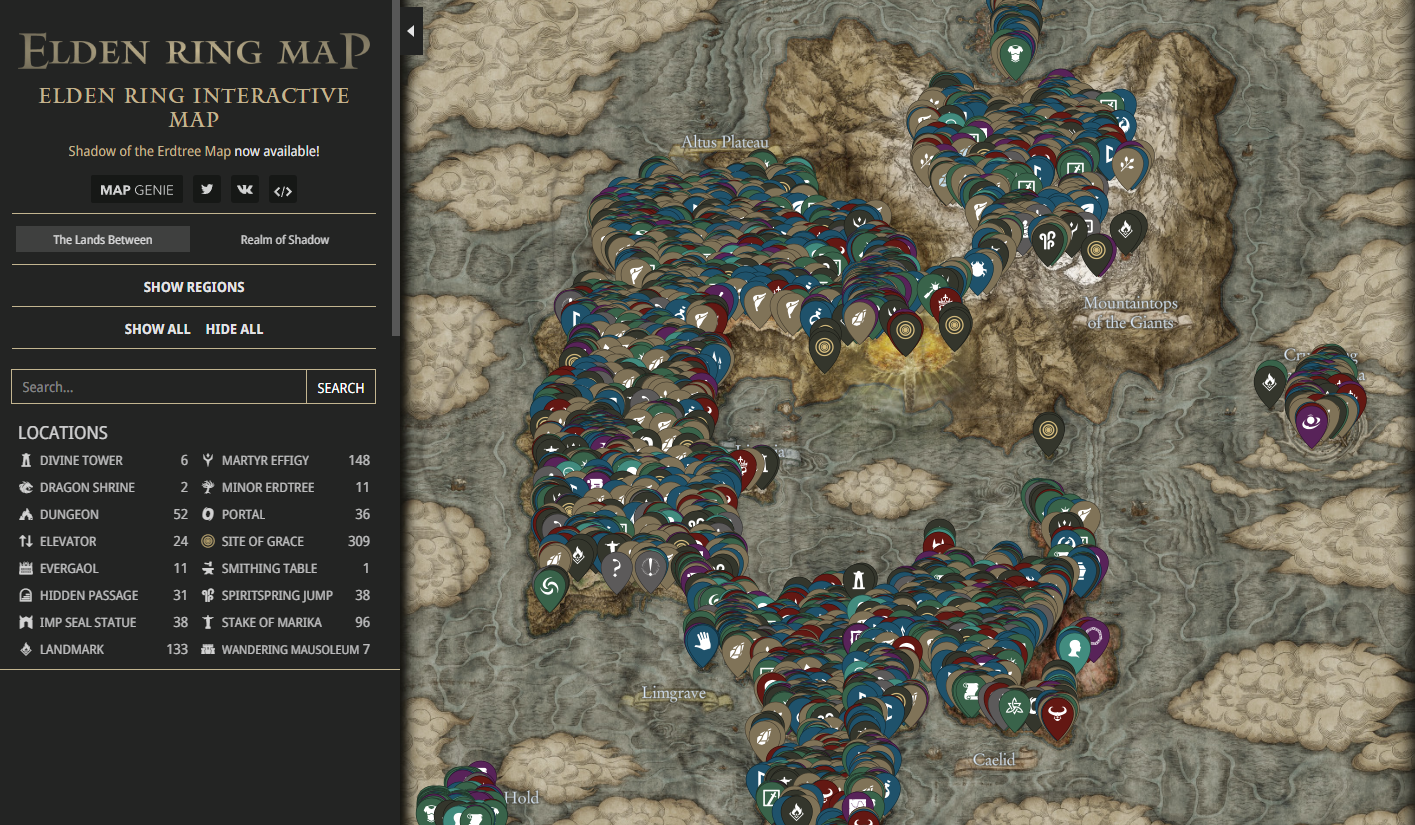Click the flame marker at the bottom edge below Limgrave

click(797, 809)
